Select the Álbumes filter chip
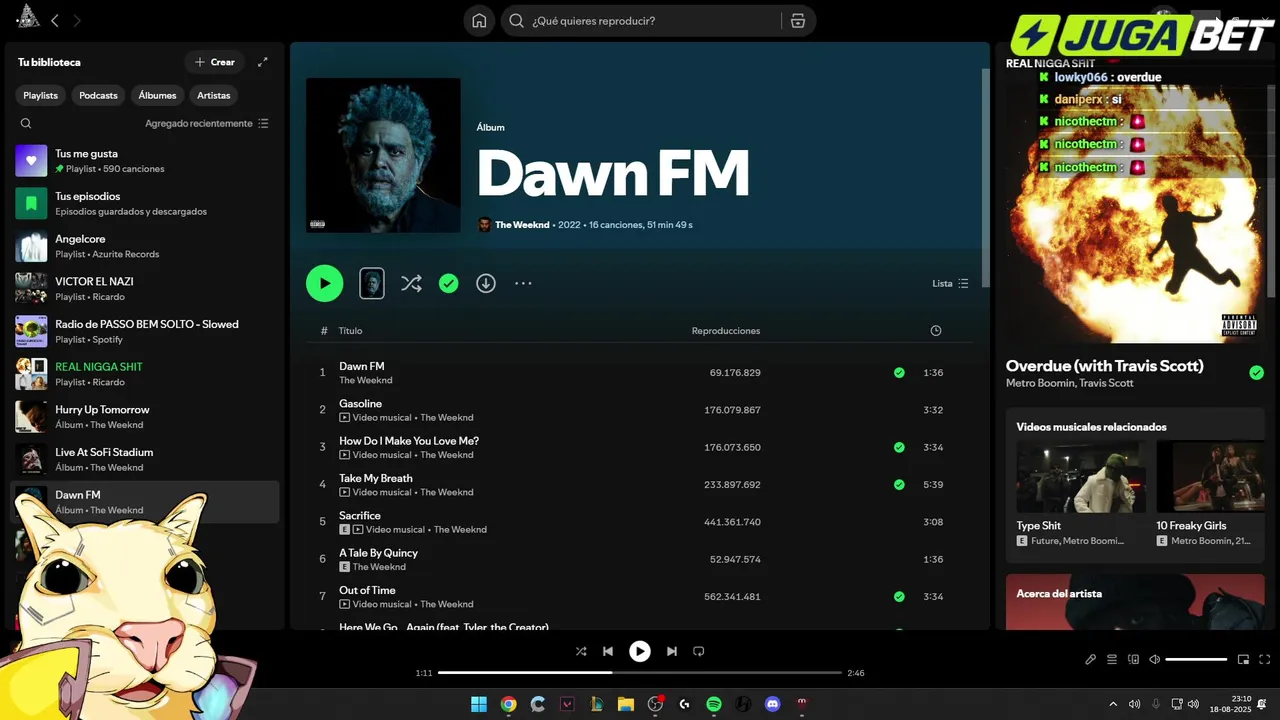Image resolution: width=1280 pixels, height=720 pixels. point(157,96)
